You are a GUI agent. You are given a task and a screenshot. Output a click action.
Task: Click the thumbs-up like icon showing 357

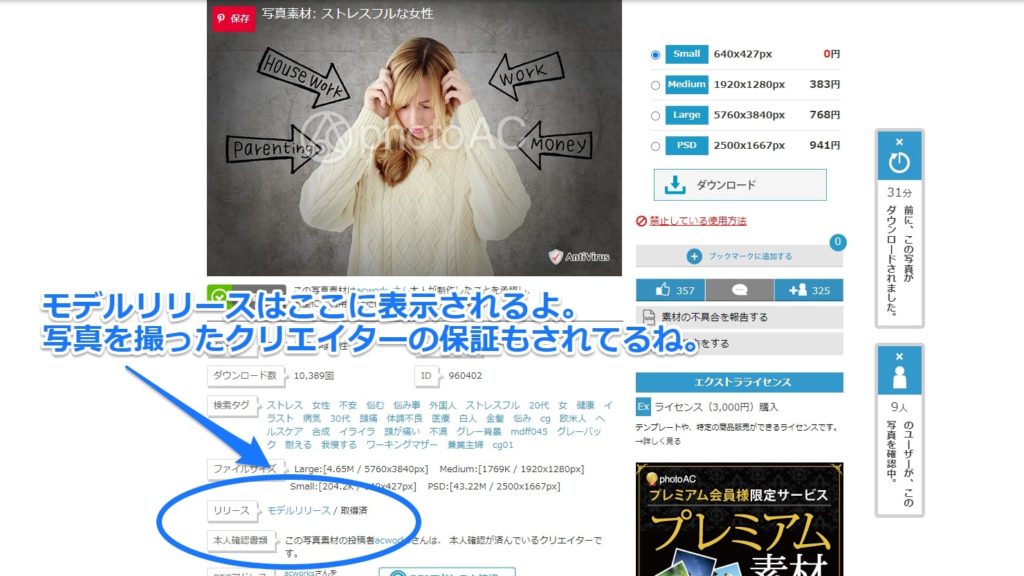661,290
